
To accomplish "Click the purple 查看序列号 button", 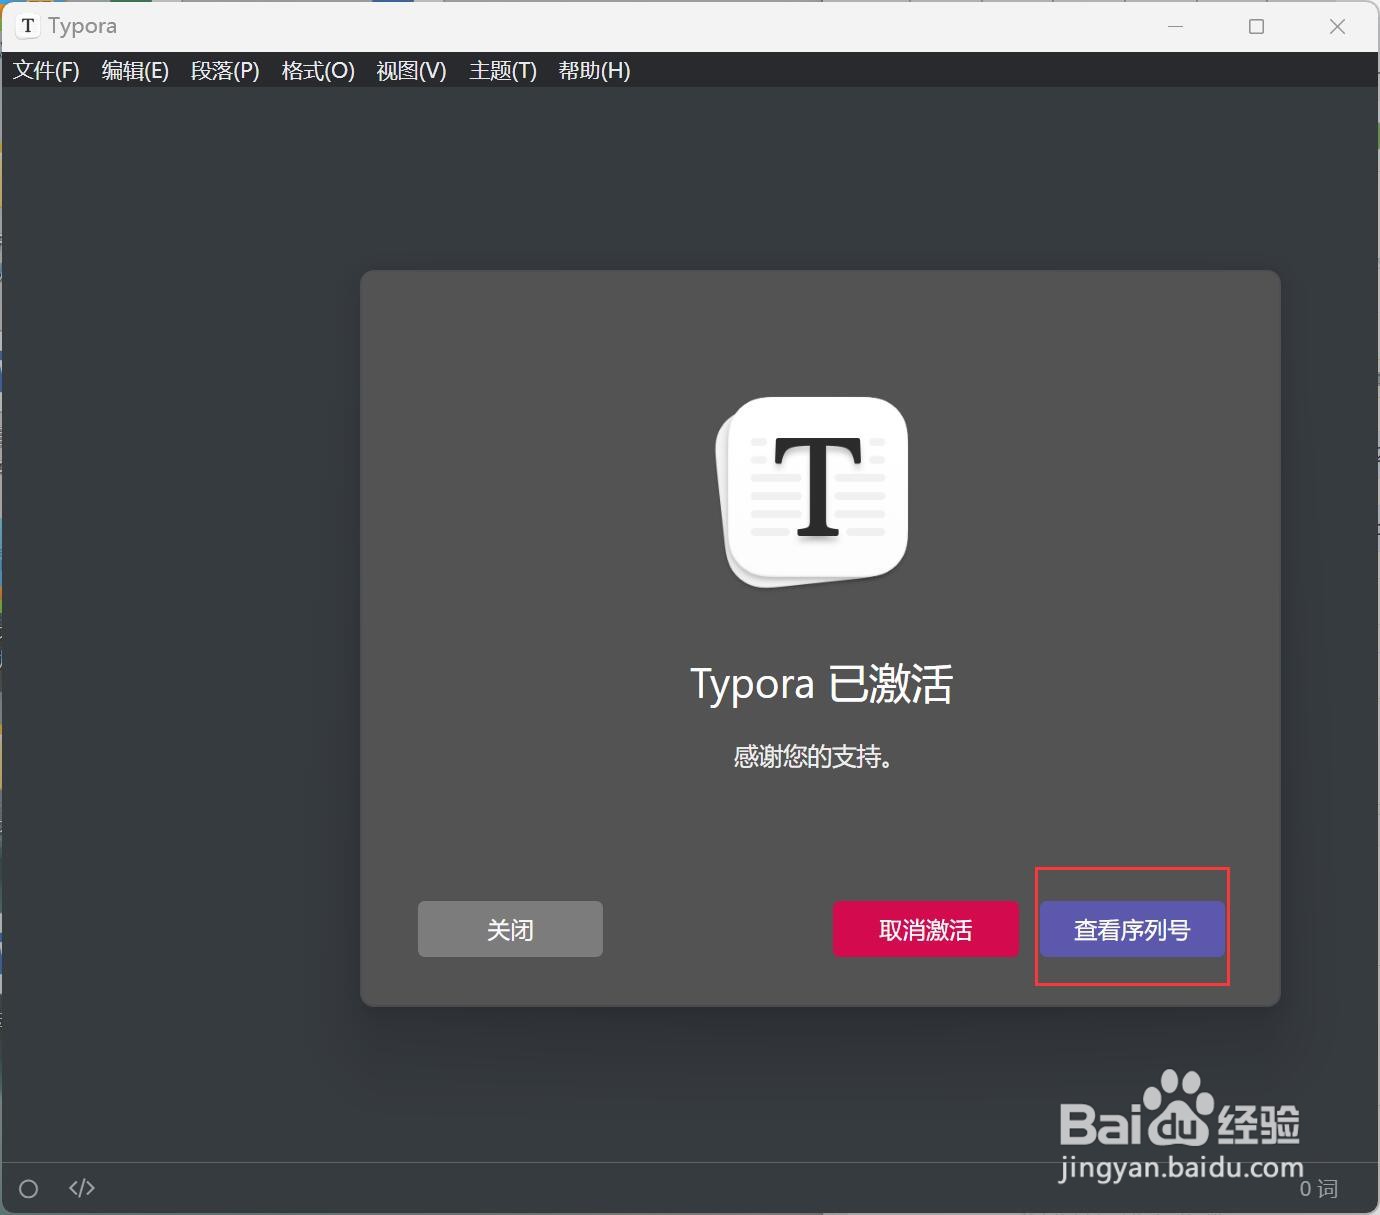I will [1132, 929].
